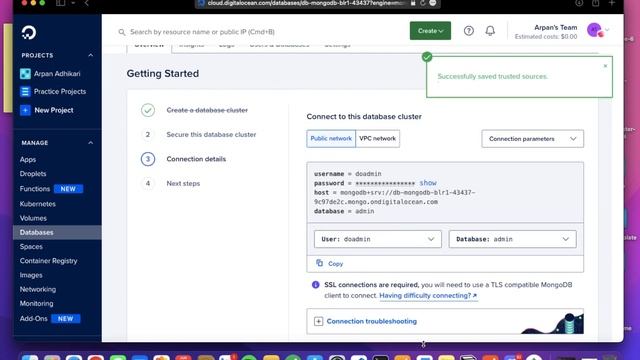Click the Practice Projects icon
This screenshot has width=640, height=360.
pos(25,91)
